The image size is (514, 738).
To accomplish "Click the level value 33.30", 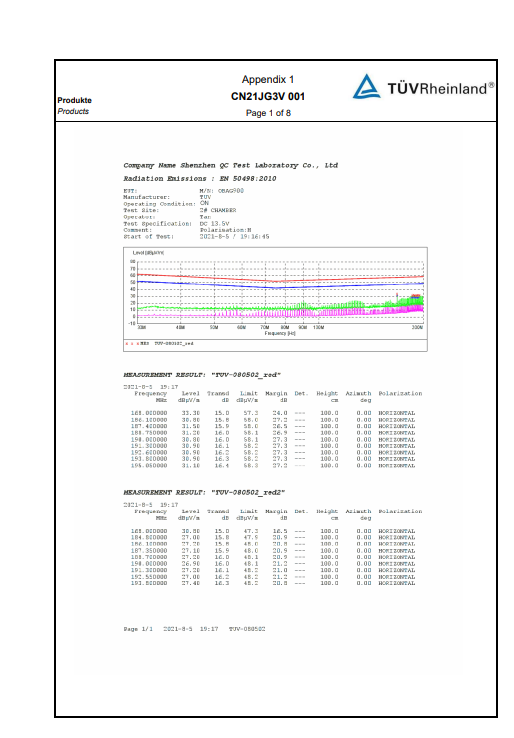I will point(191,413).
